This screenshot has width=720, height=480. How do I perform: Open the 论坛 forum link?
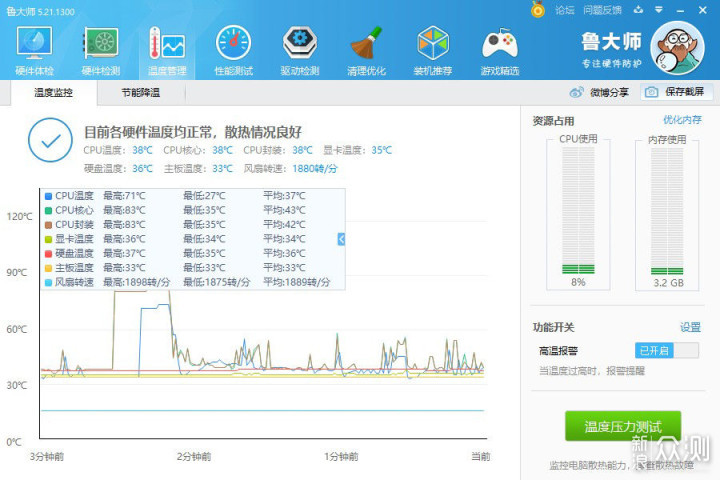tap(564, 10)
